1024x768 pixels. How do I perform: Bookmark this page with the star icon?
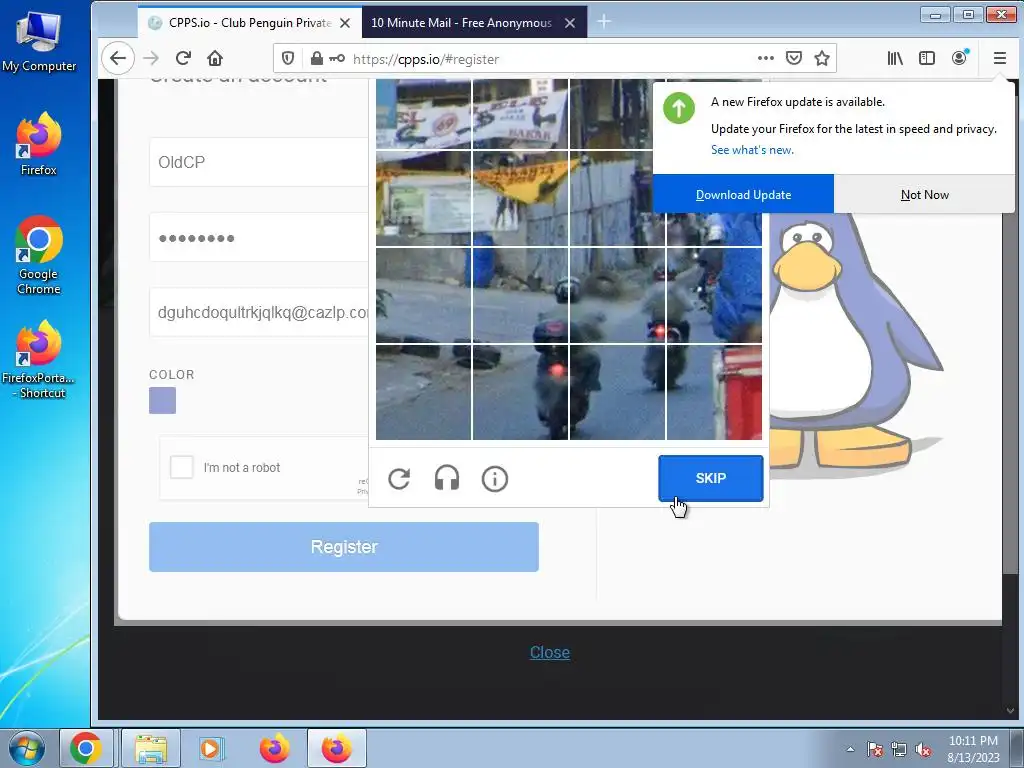click(x=822, y=58)
